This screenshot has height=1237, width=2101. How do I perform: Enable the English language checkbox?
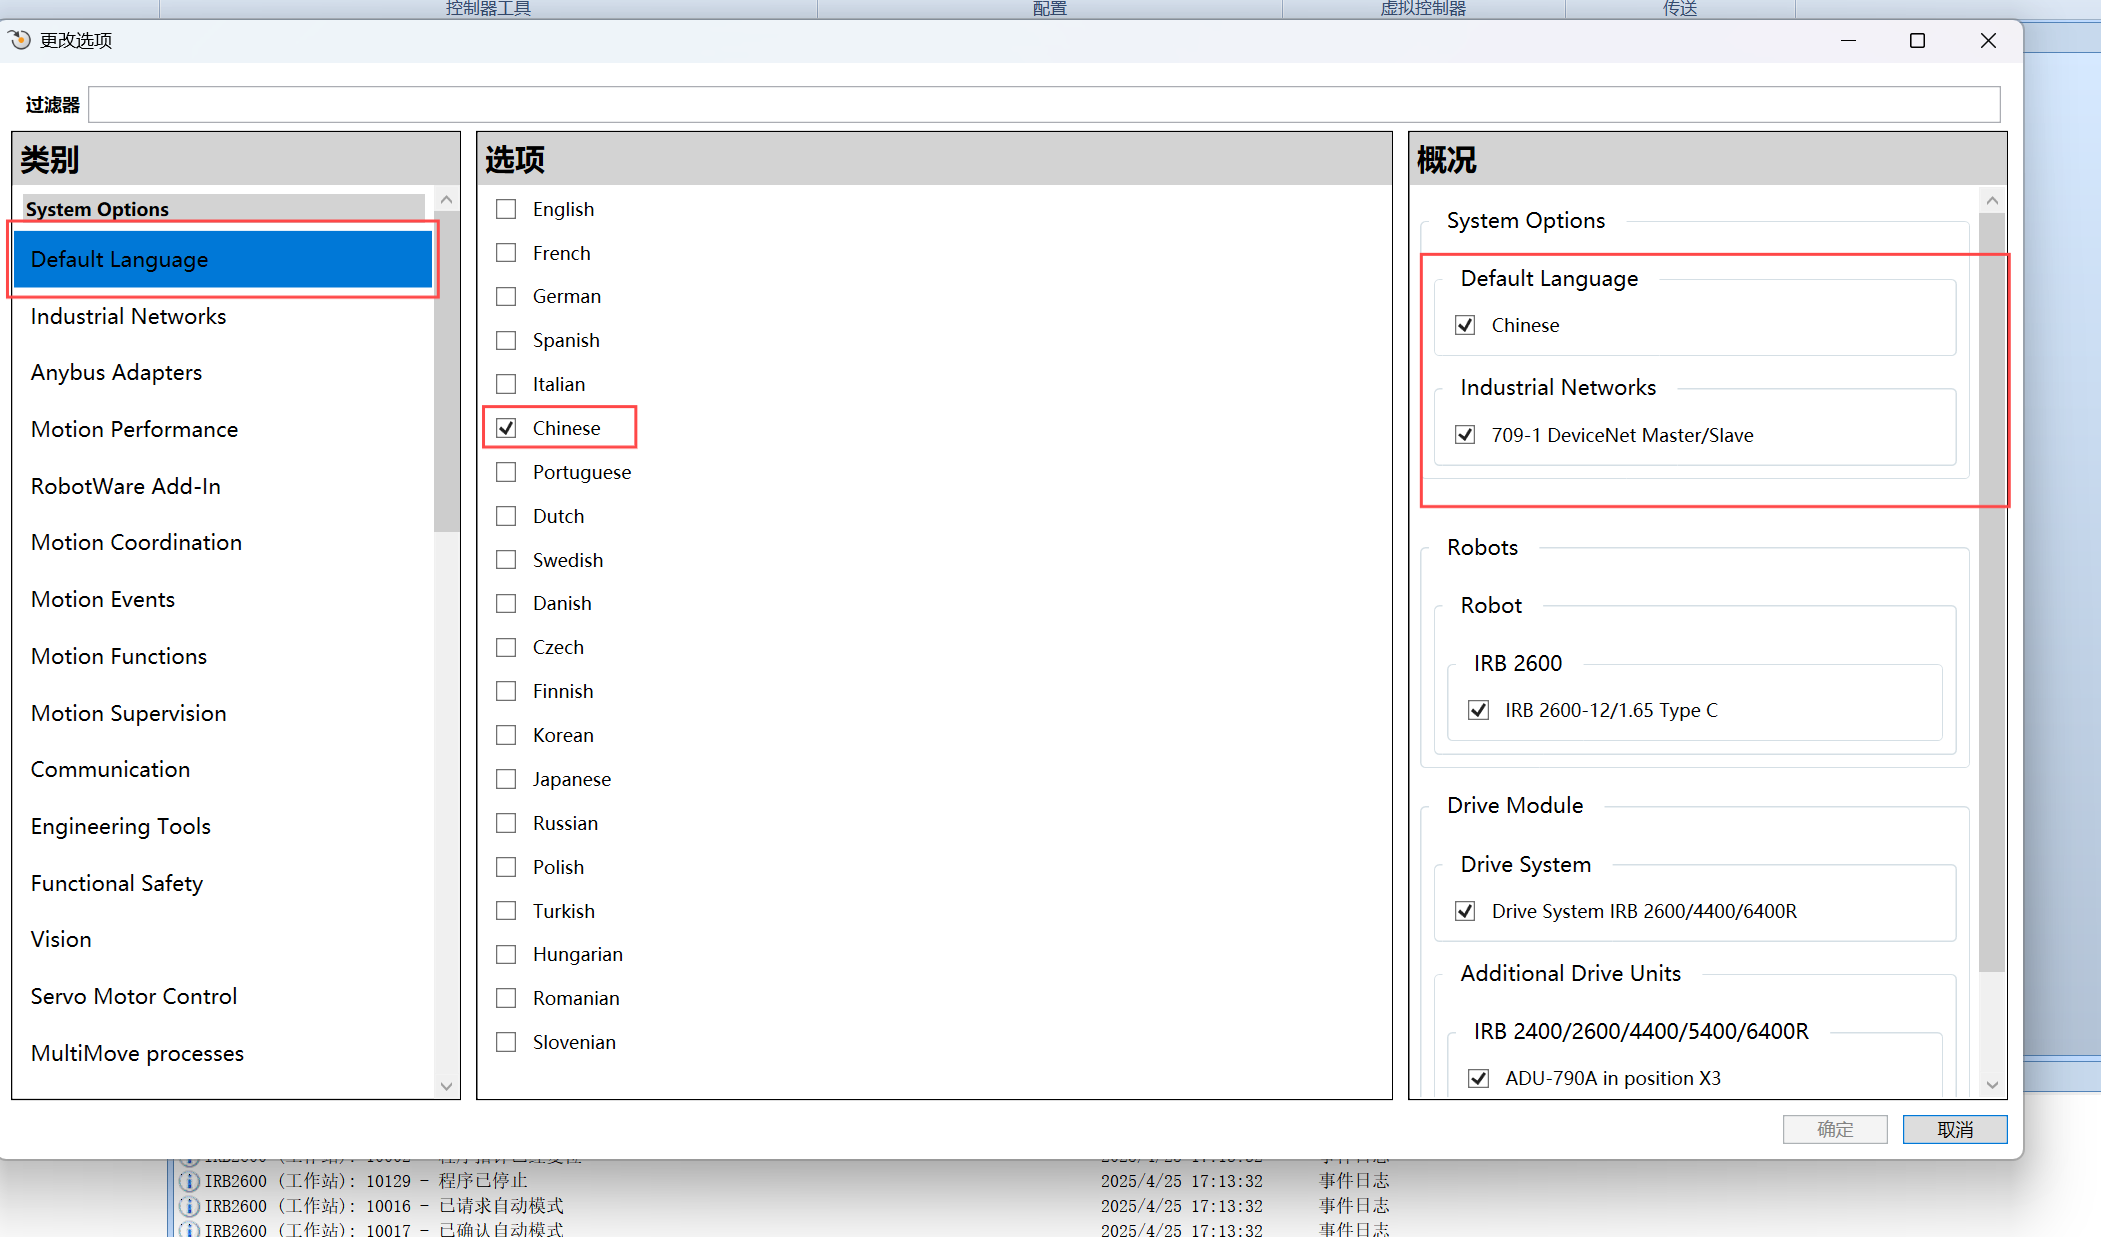tap(507, 209)
